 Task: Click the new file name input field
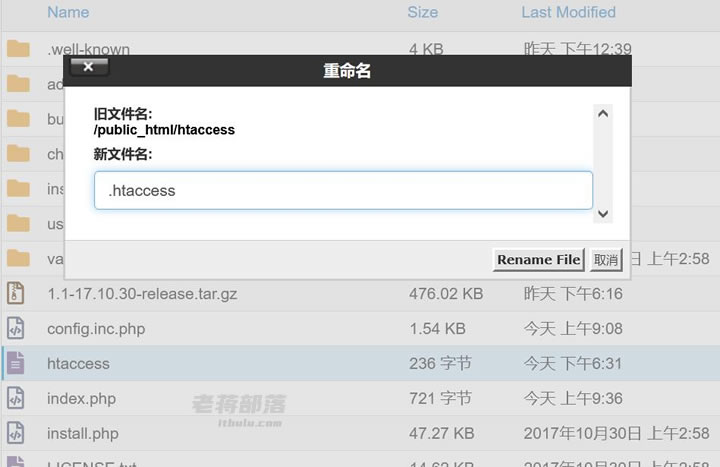[343, 190]
